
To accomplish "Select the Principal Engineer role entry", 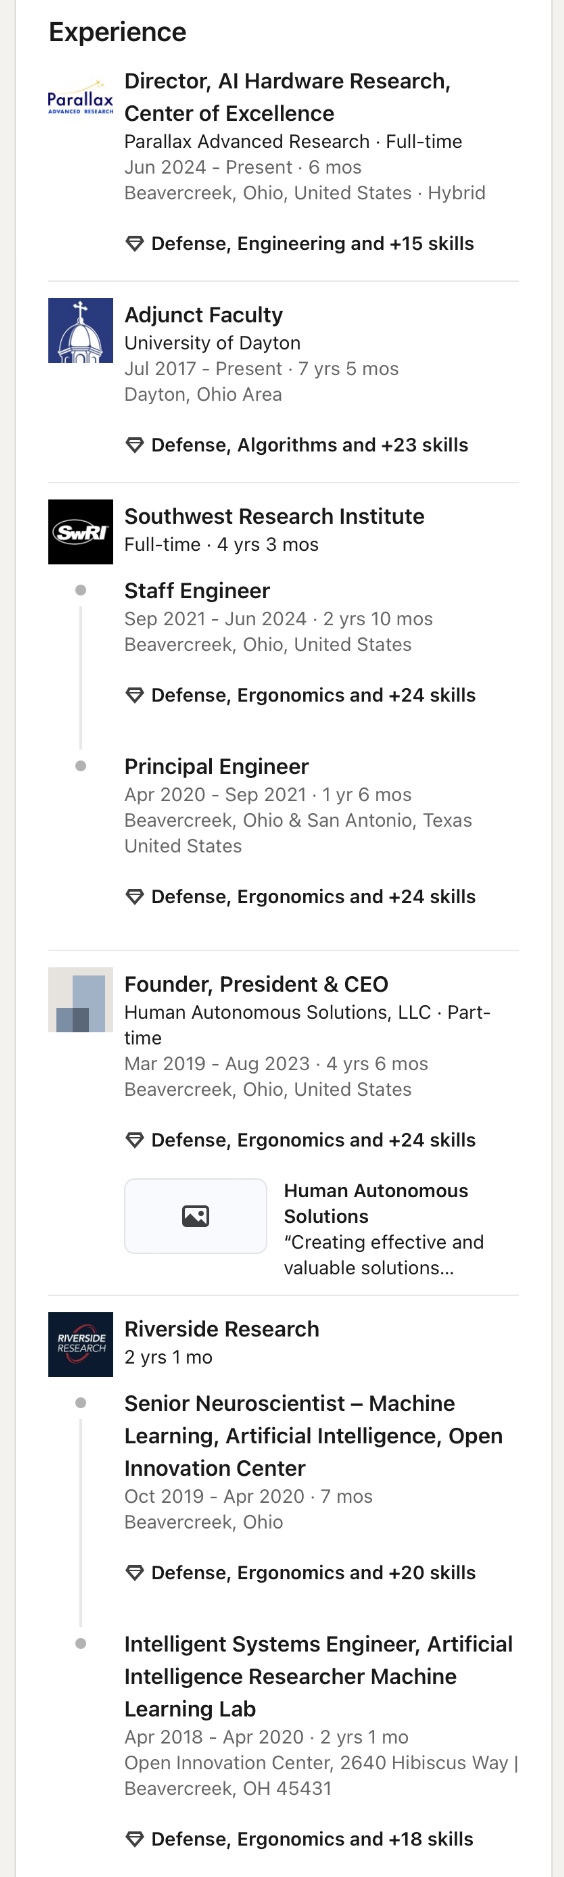I will 216,767.
